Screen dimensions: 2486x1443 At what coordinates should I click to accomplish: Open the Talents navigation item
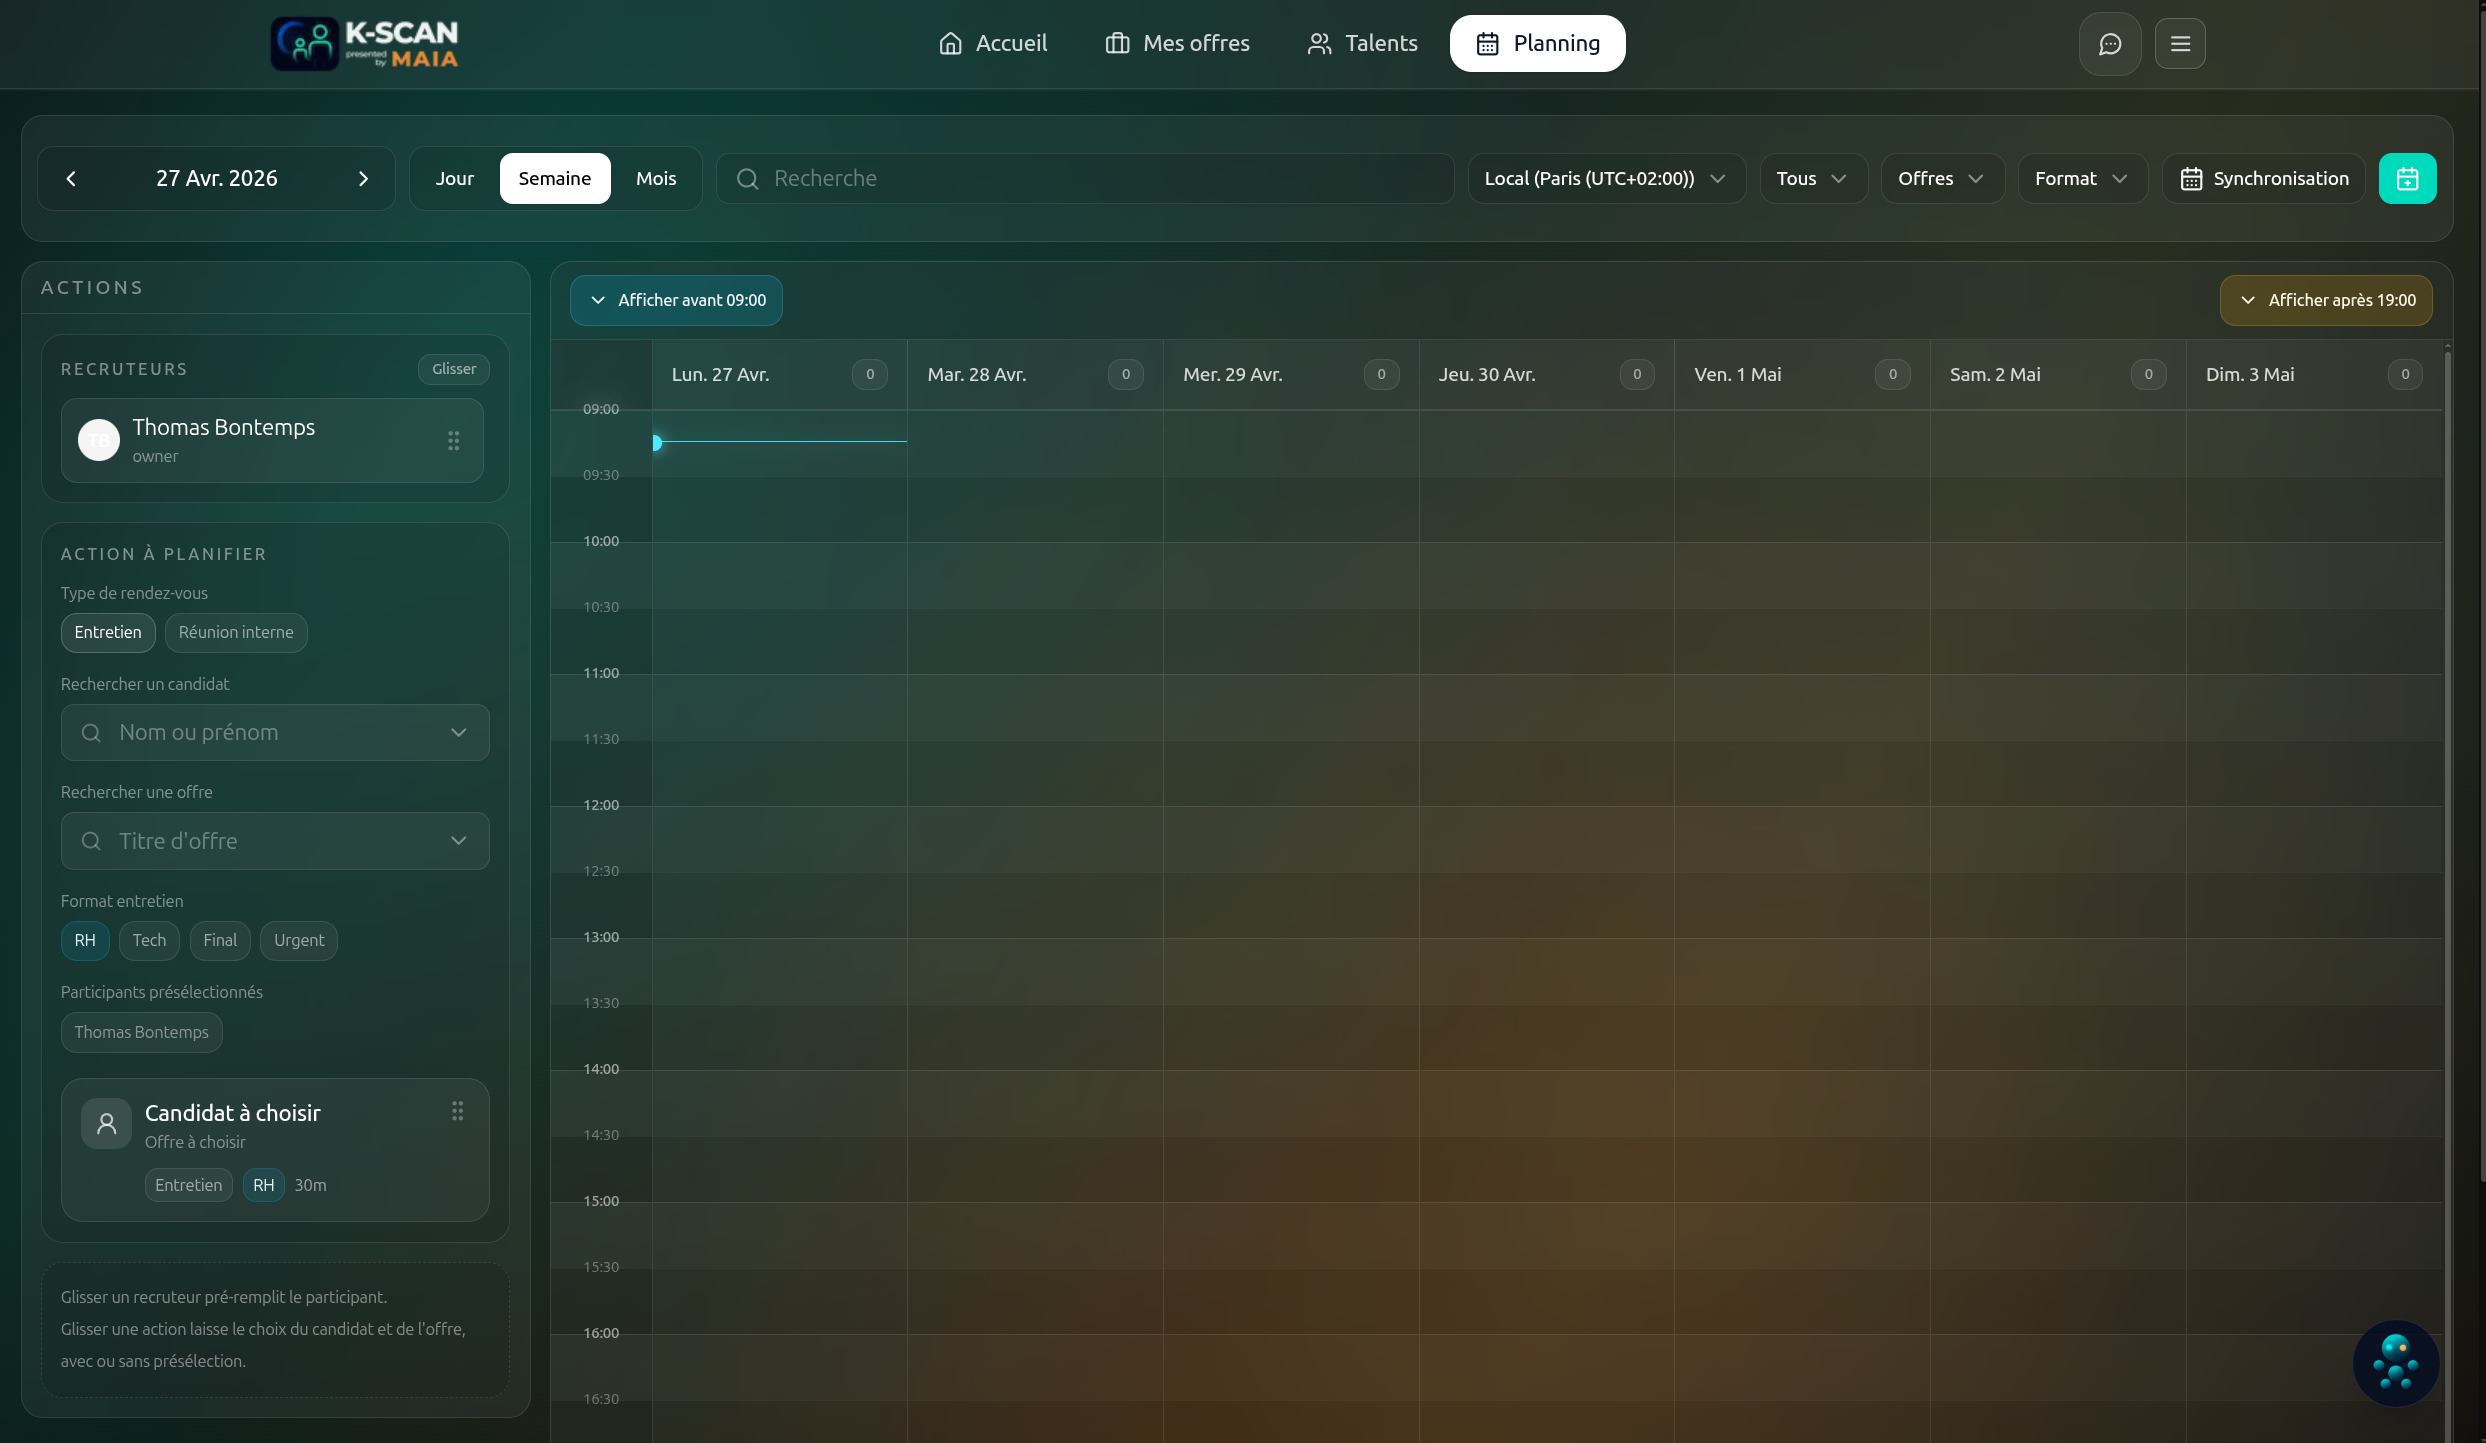tap(1362, 44)
